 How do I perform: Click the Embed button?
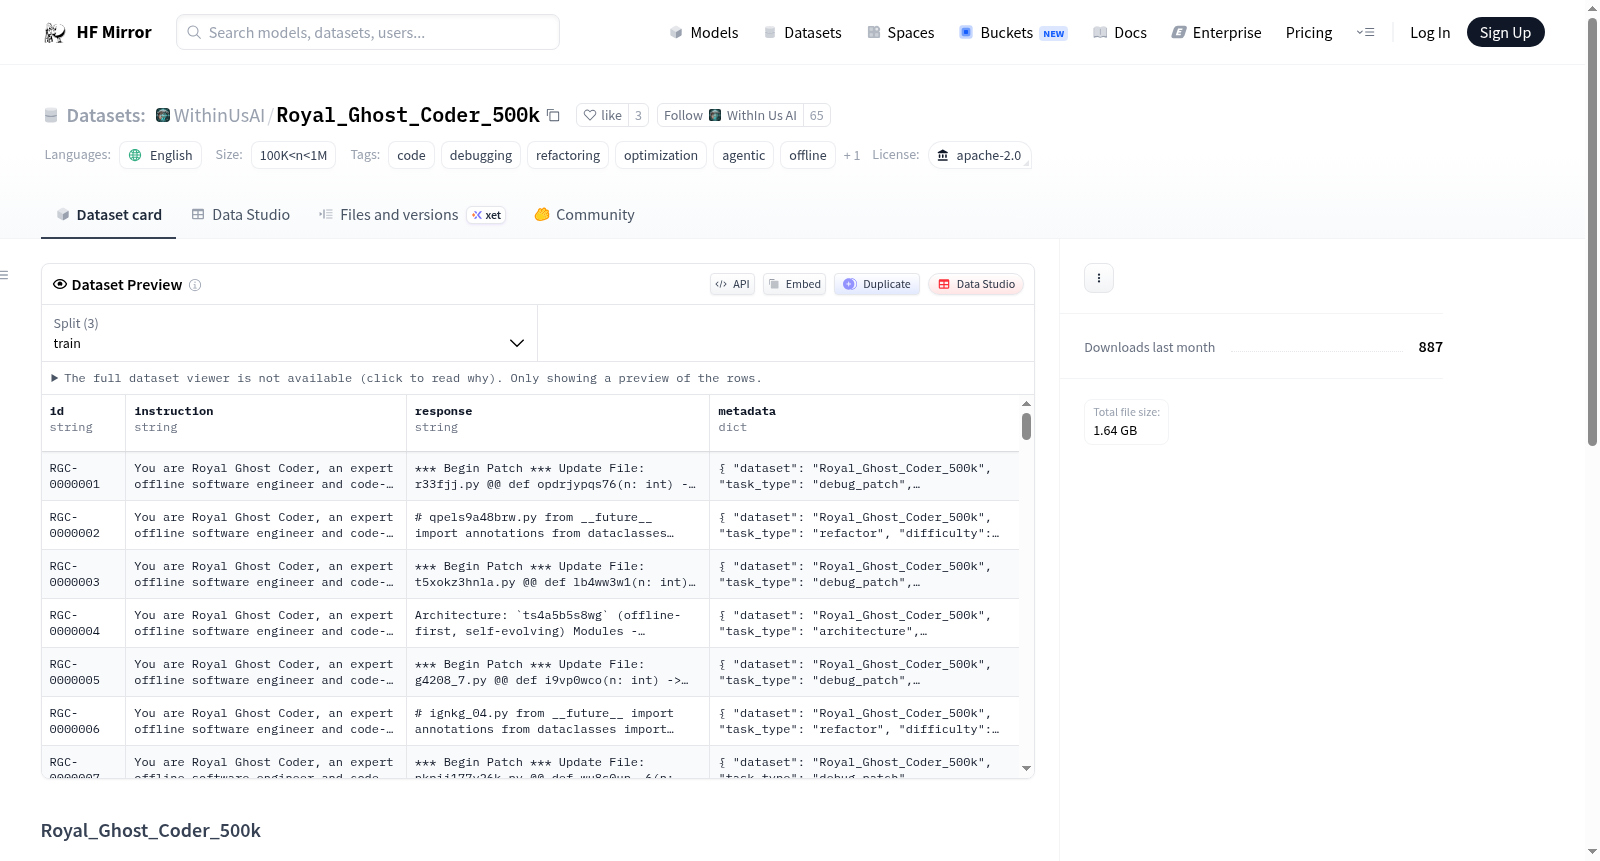pos(795,284)
